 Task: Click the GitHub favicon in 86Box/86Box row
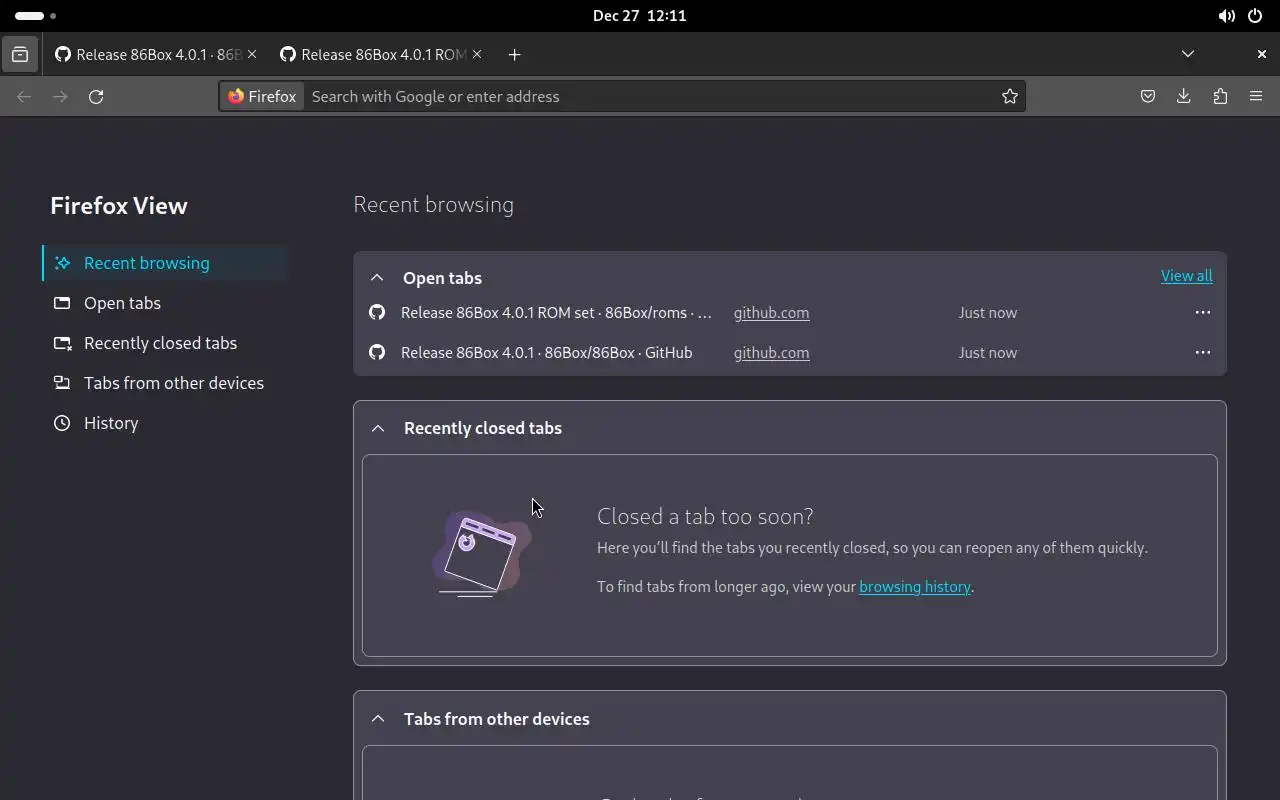[377, 353]
